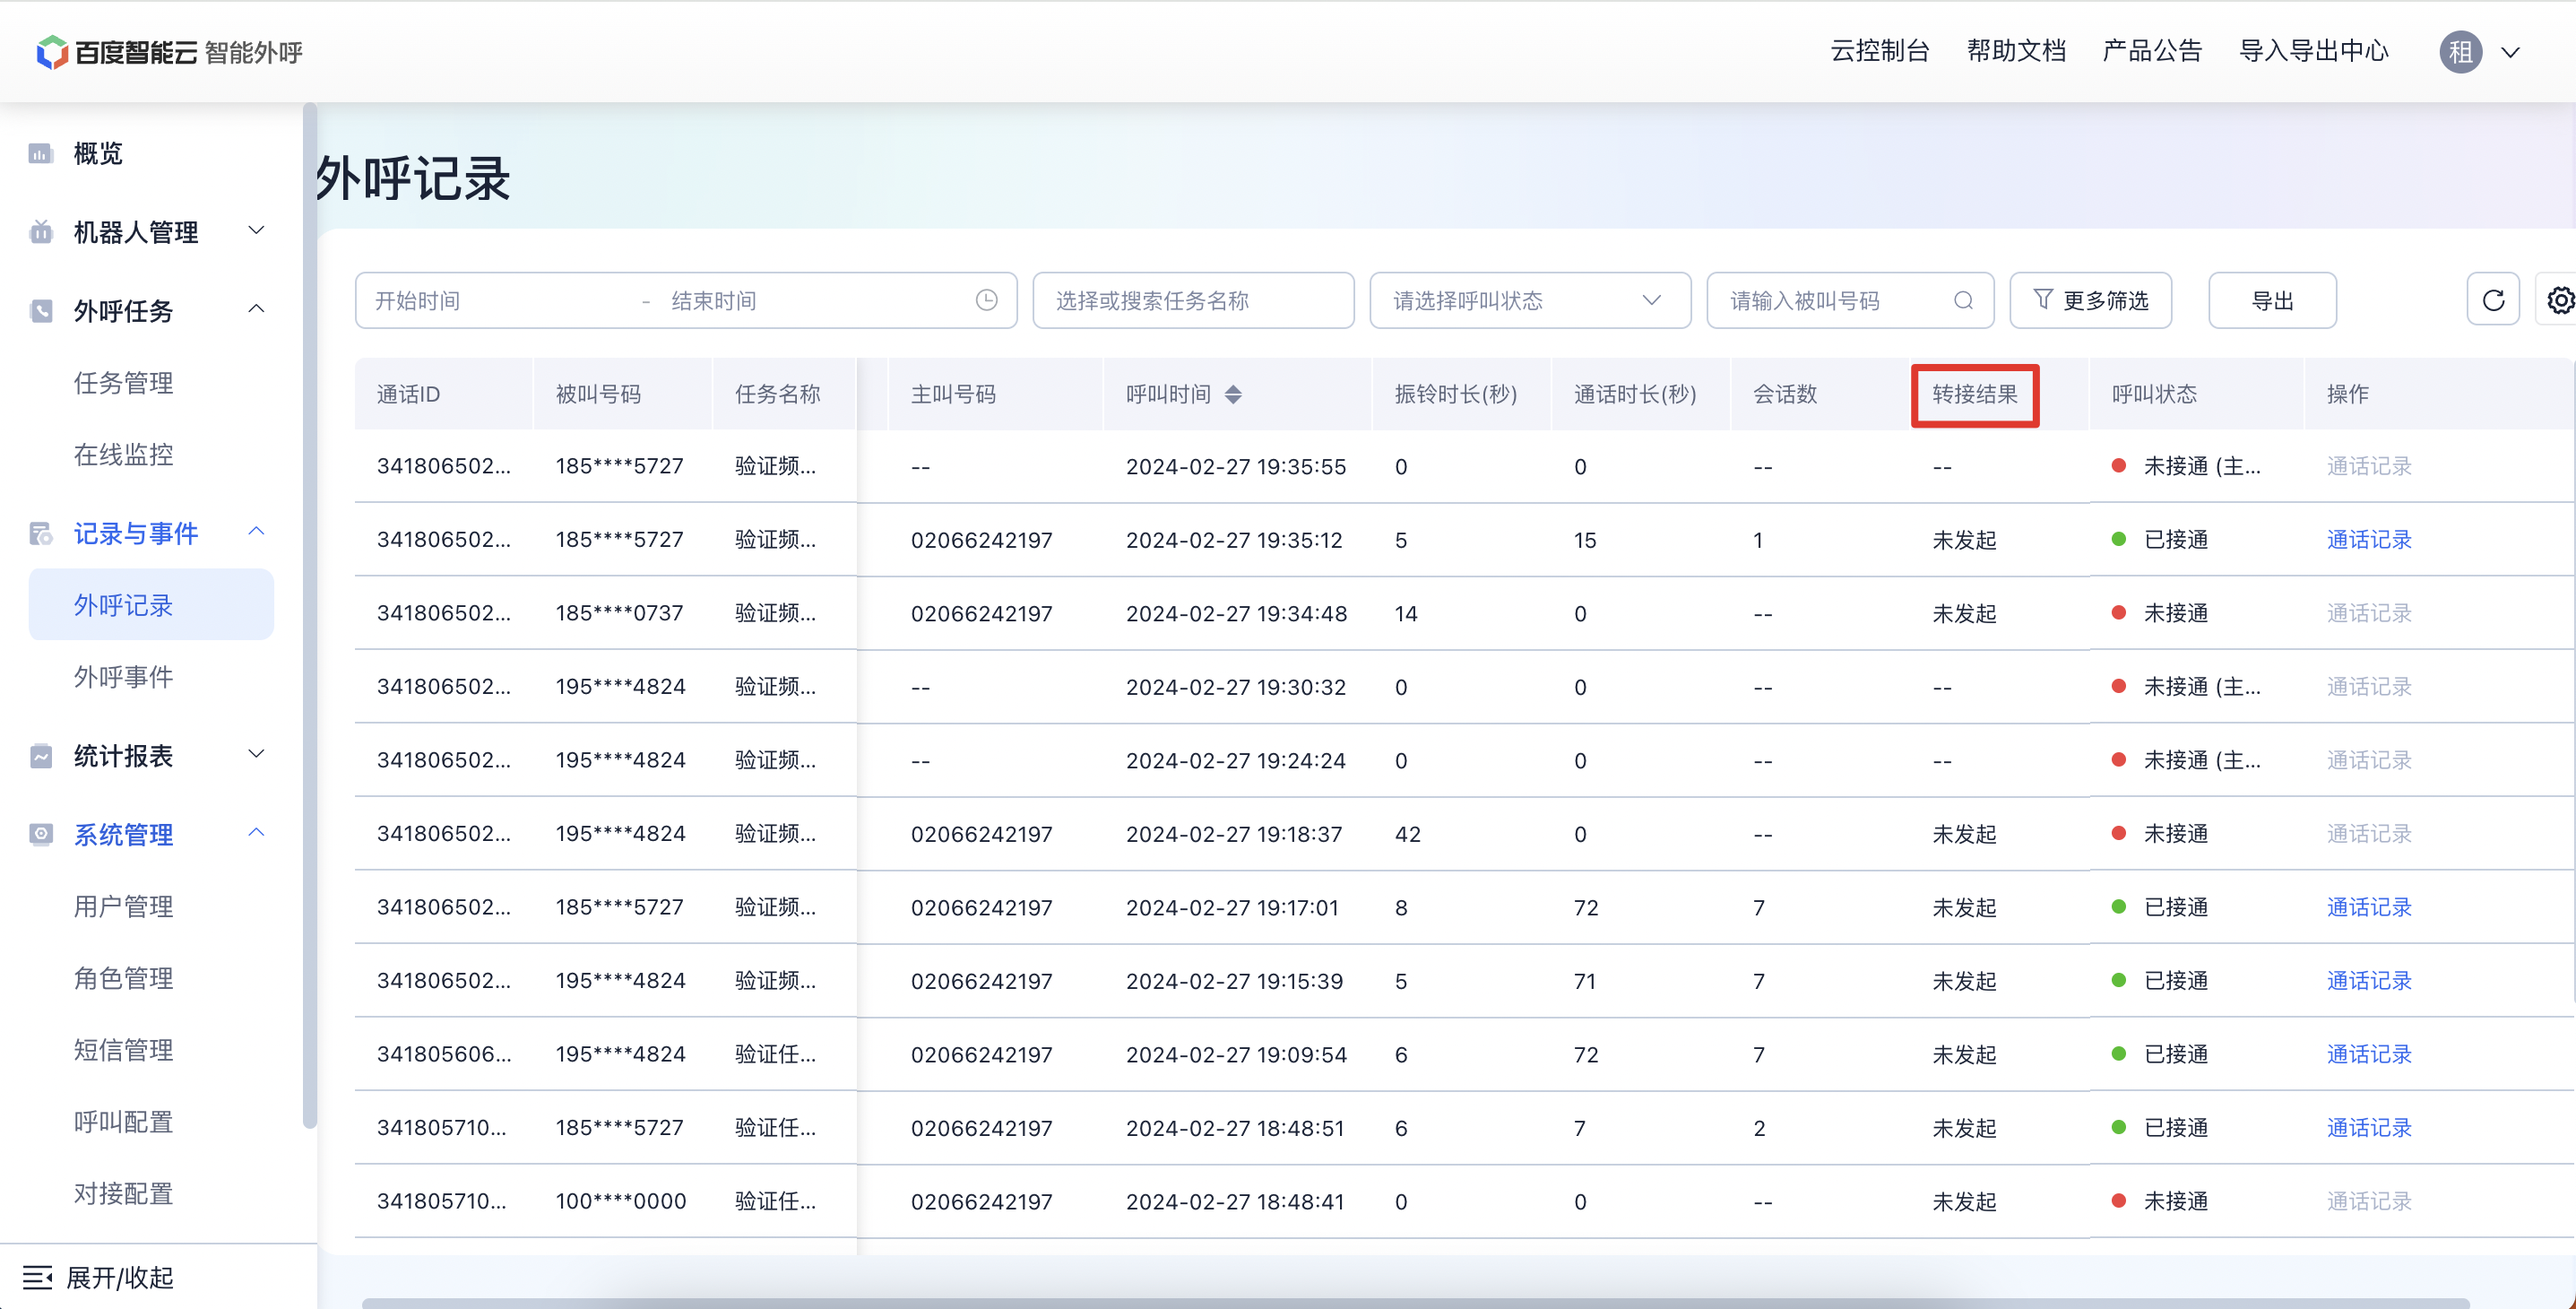
Task: Open 通话记录 for the 19:15:39 call
Action: [2369, 981]
